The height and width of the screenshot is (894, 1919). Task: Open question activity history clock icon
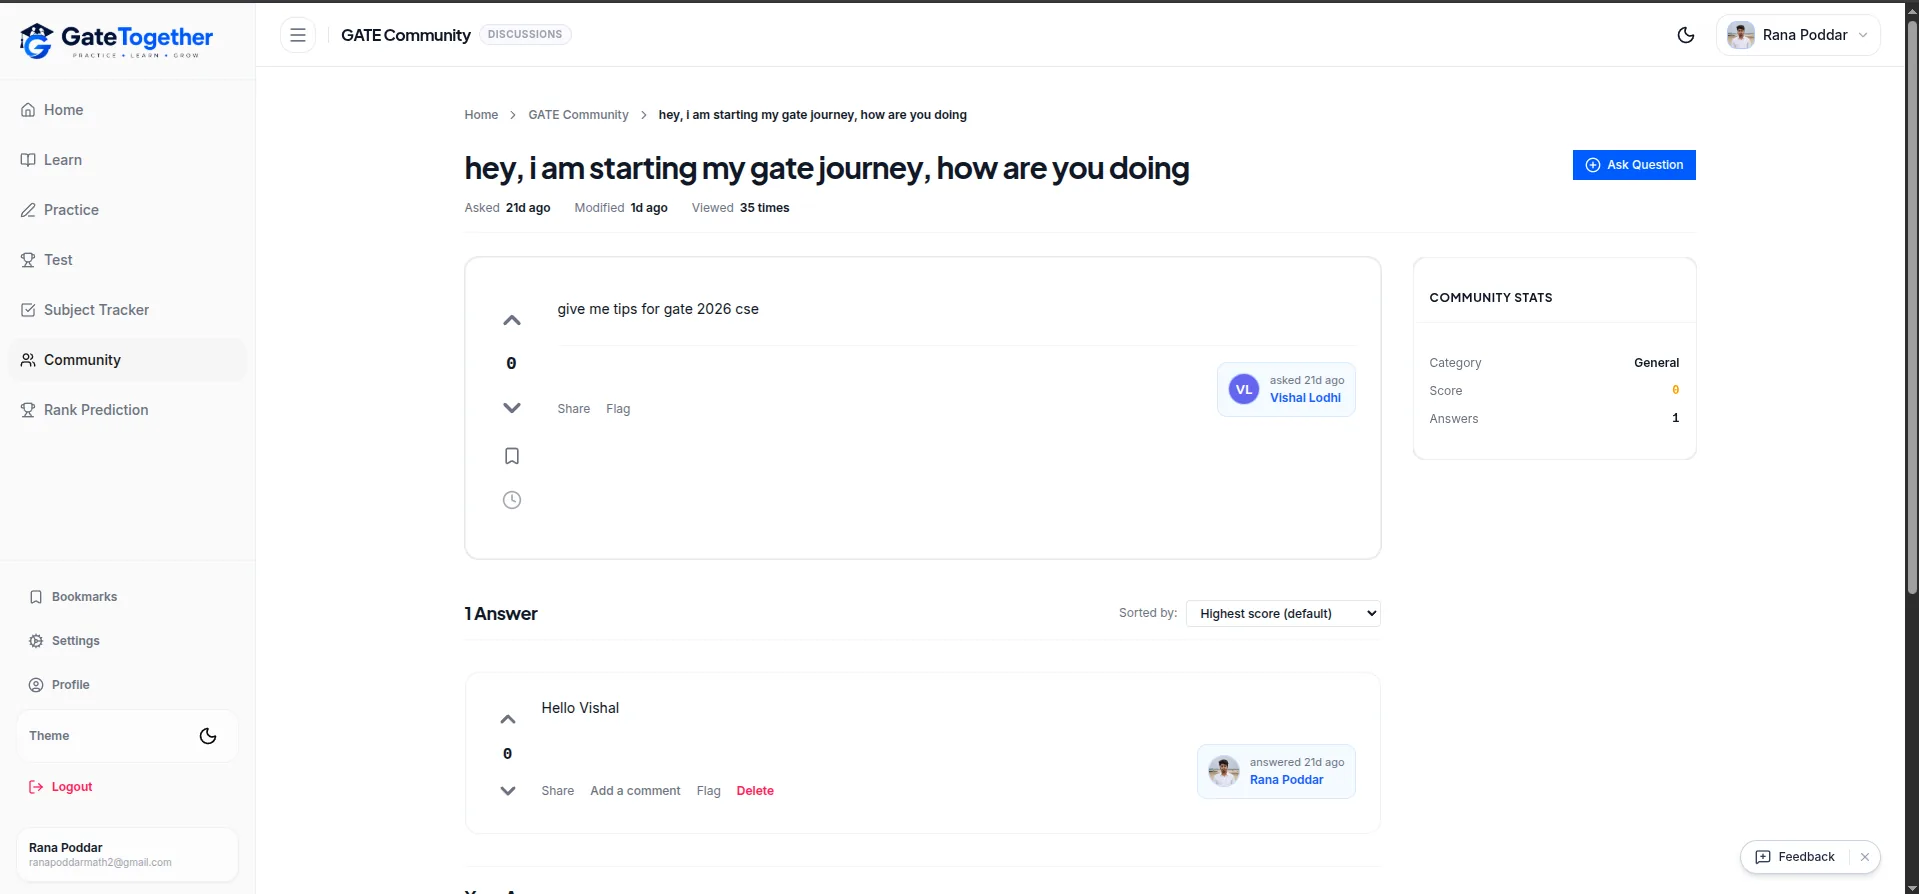pyautogui.click(x=512, y=500)
